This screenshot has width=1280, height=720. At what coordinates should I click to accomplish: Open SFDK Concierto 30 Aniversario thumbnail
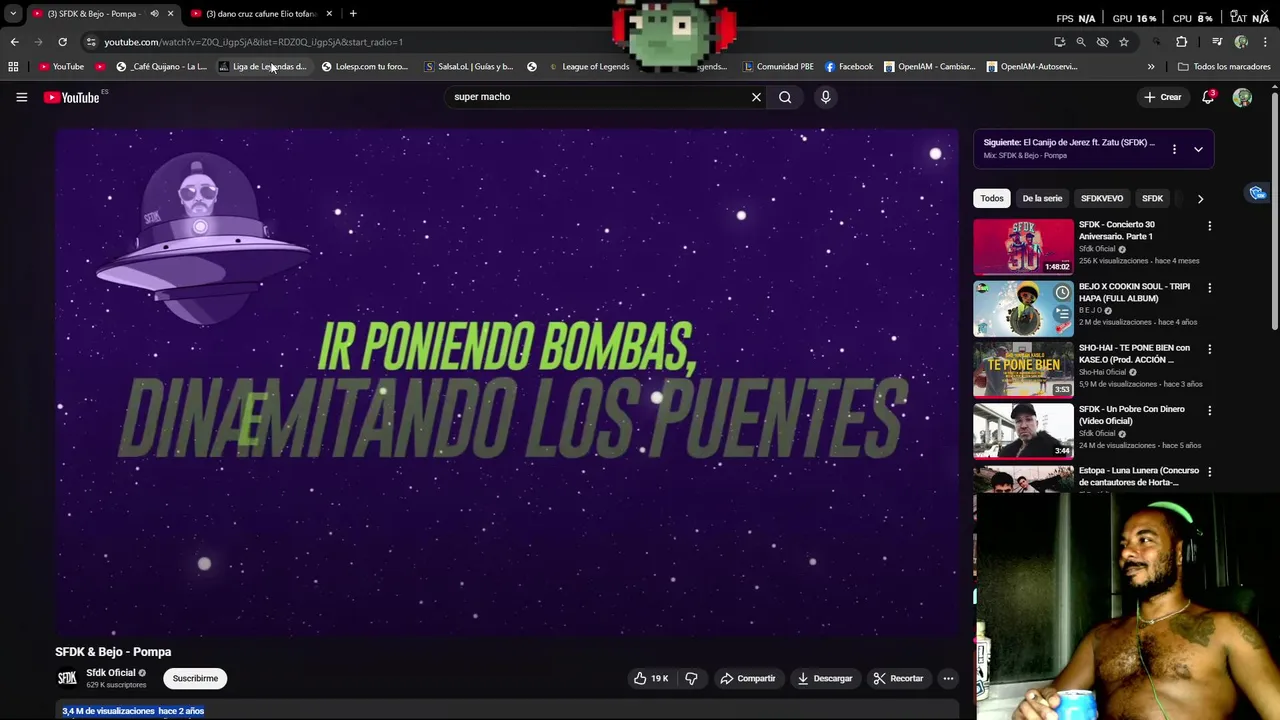click(x=1023, y=247)
